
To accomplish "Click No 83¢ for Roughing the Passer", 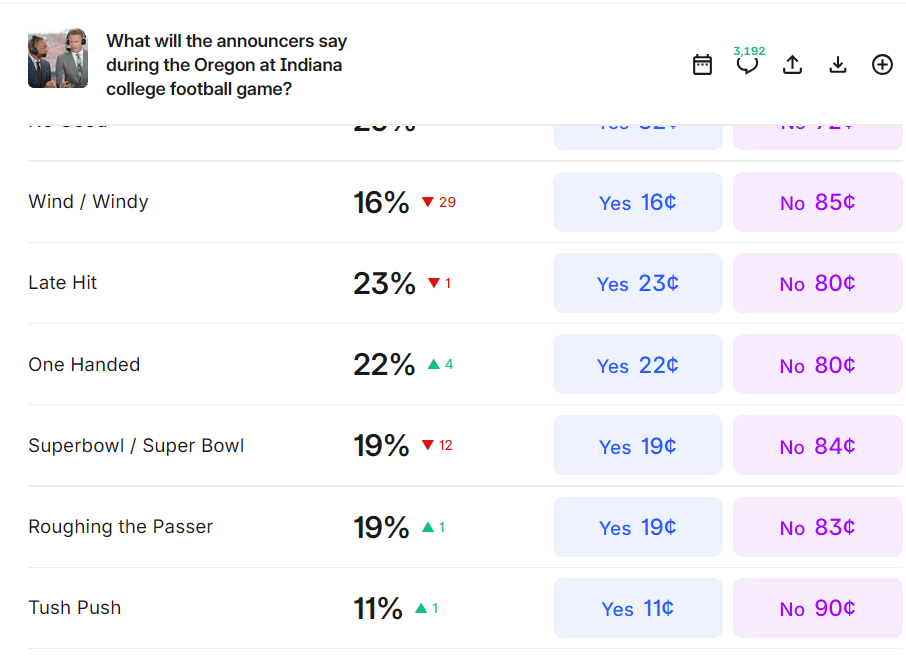I will pyautogui.click(x=817, y=527).
